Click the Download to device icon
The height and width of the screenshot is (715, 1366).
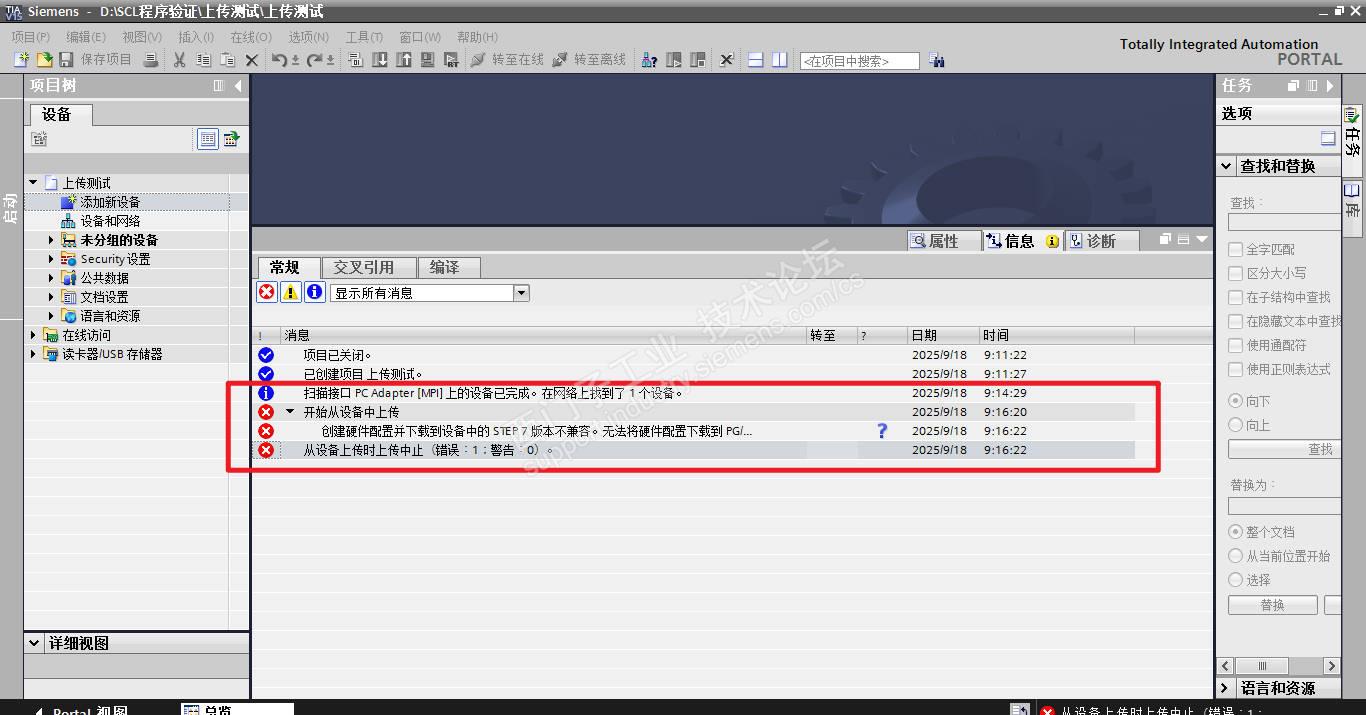(x=379, y=60)
